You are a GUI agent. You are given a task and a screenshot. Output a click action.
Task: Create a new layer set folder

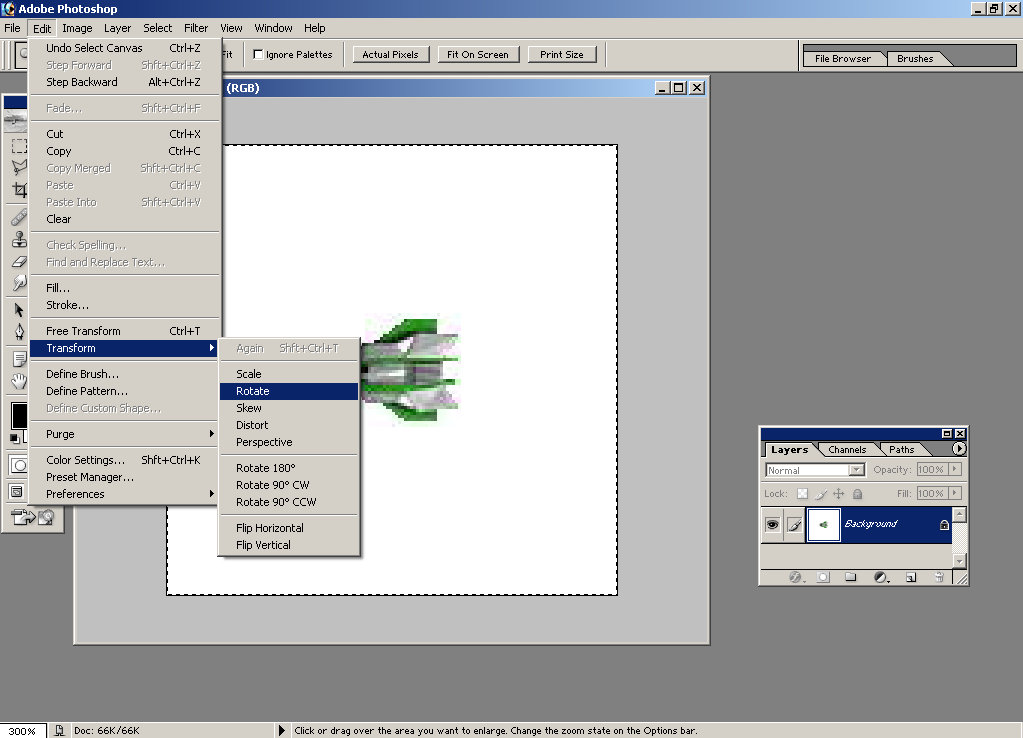click(x=851, y=577)
